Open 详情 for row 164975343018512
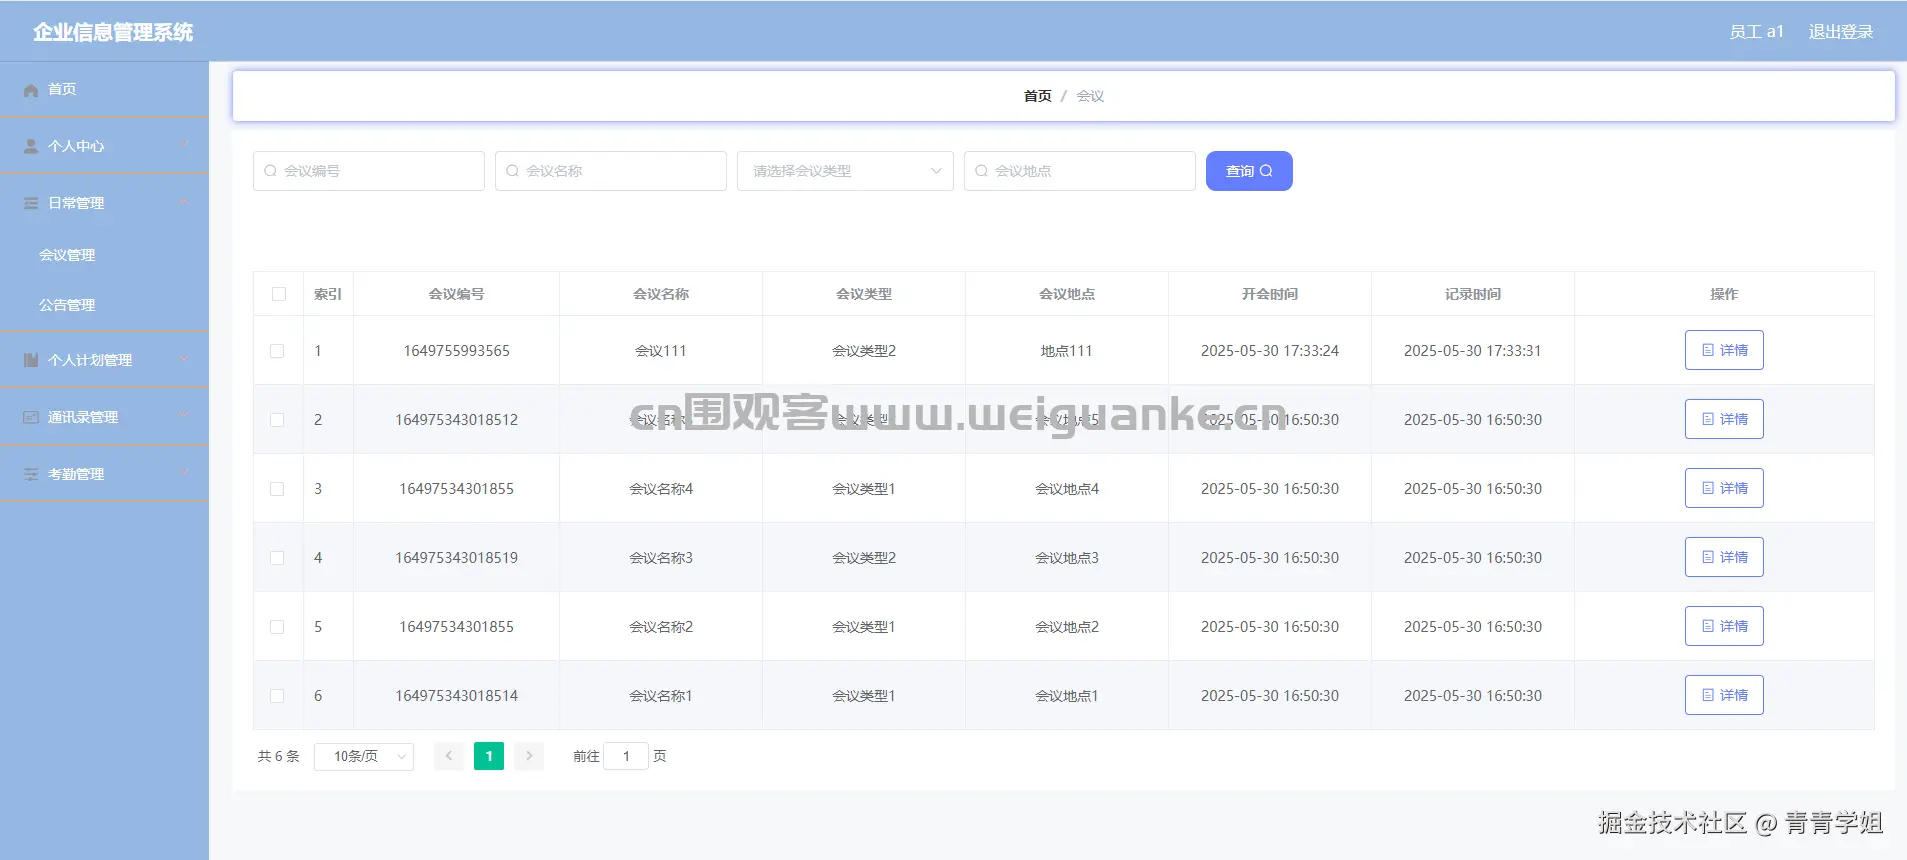Image resolution: width=1907 pixels, height=860 pixels. pos(1724,419)
